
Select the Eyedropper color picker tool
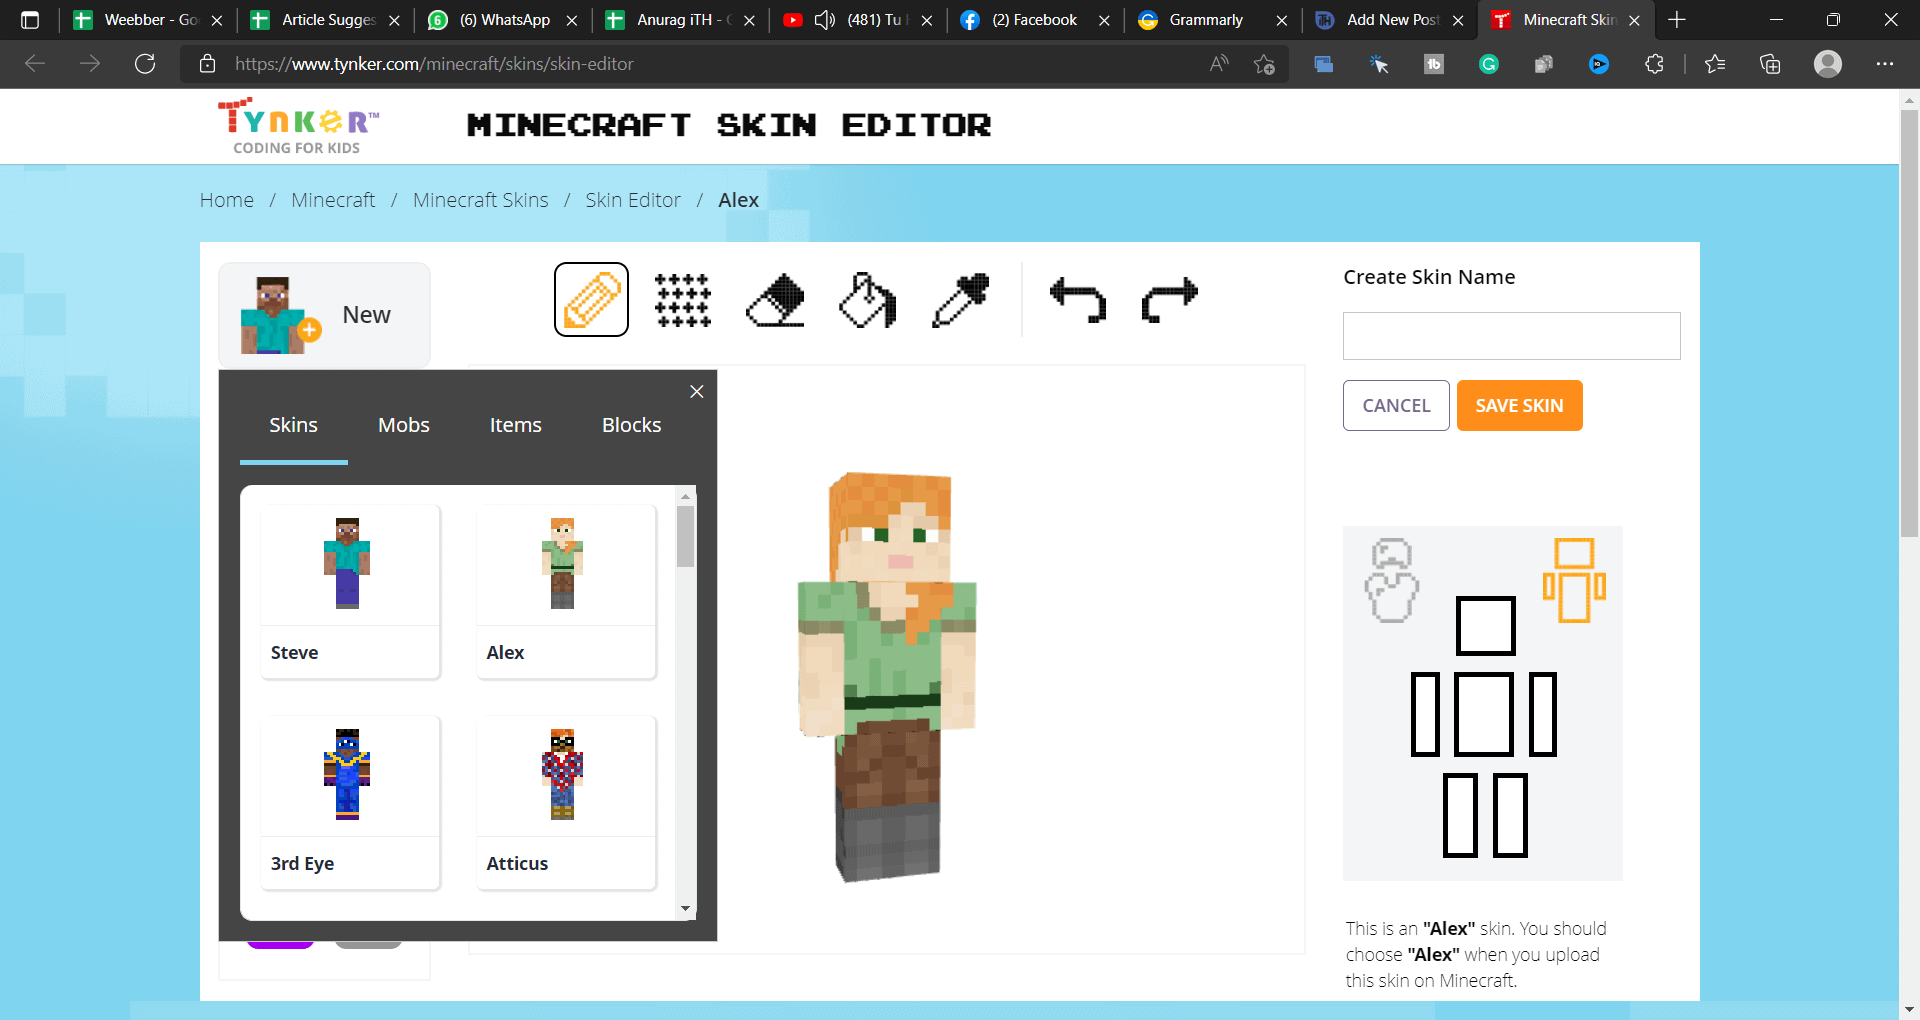pos(960,300)
